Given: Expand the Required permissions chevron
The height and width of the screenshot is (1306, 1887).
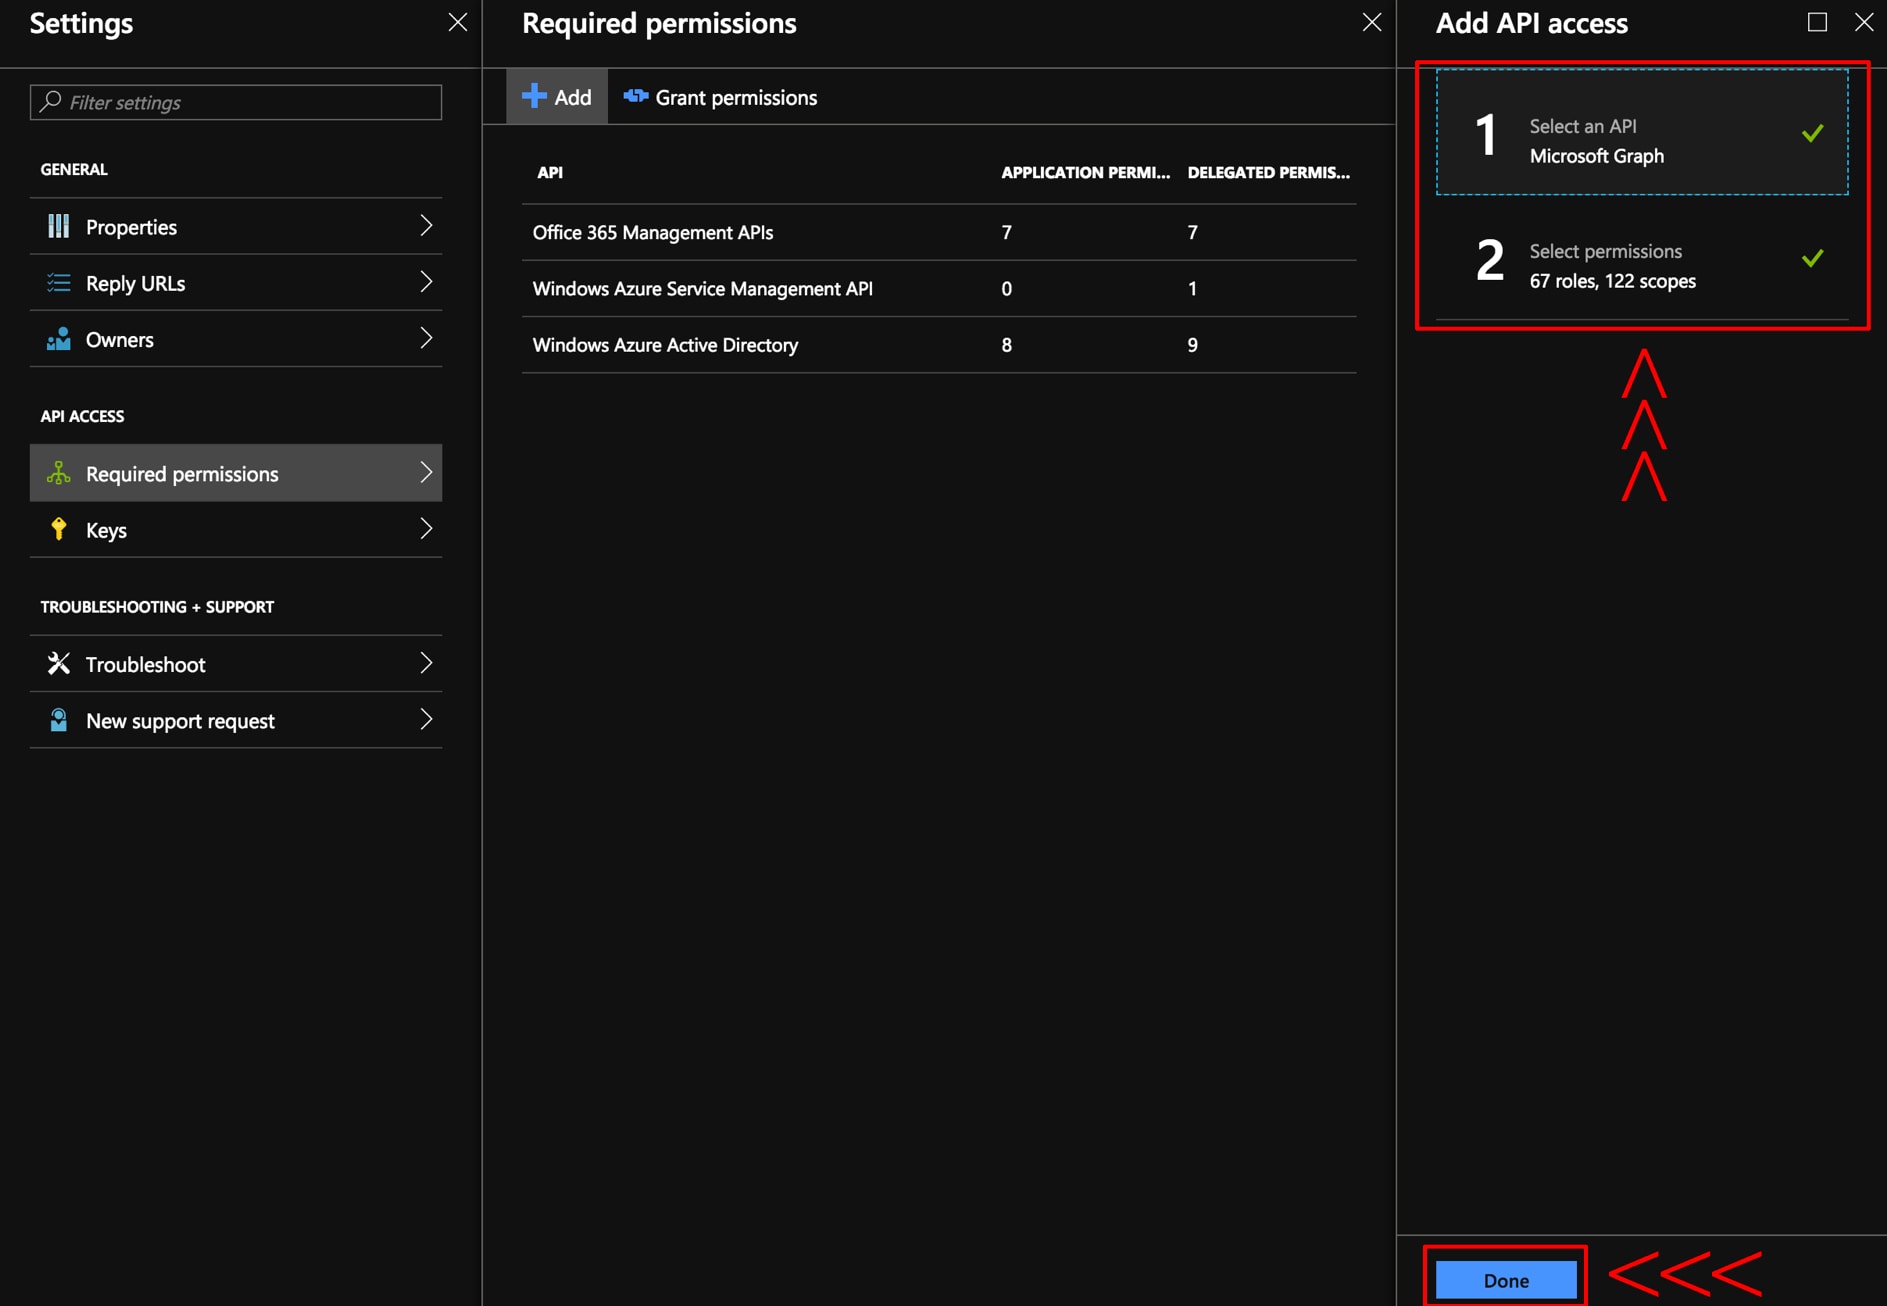Looking at the screenshot, I should [426, 472].
